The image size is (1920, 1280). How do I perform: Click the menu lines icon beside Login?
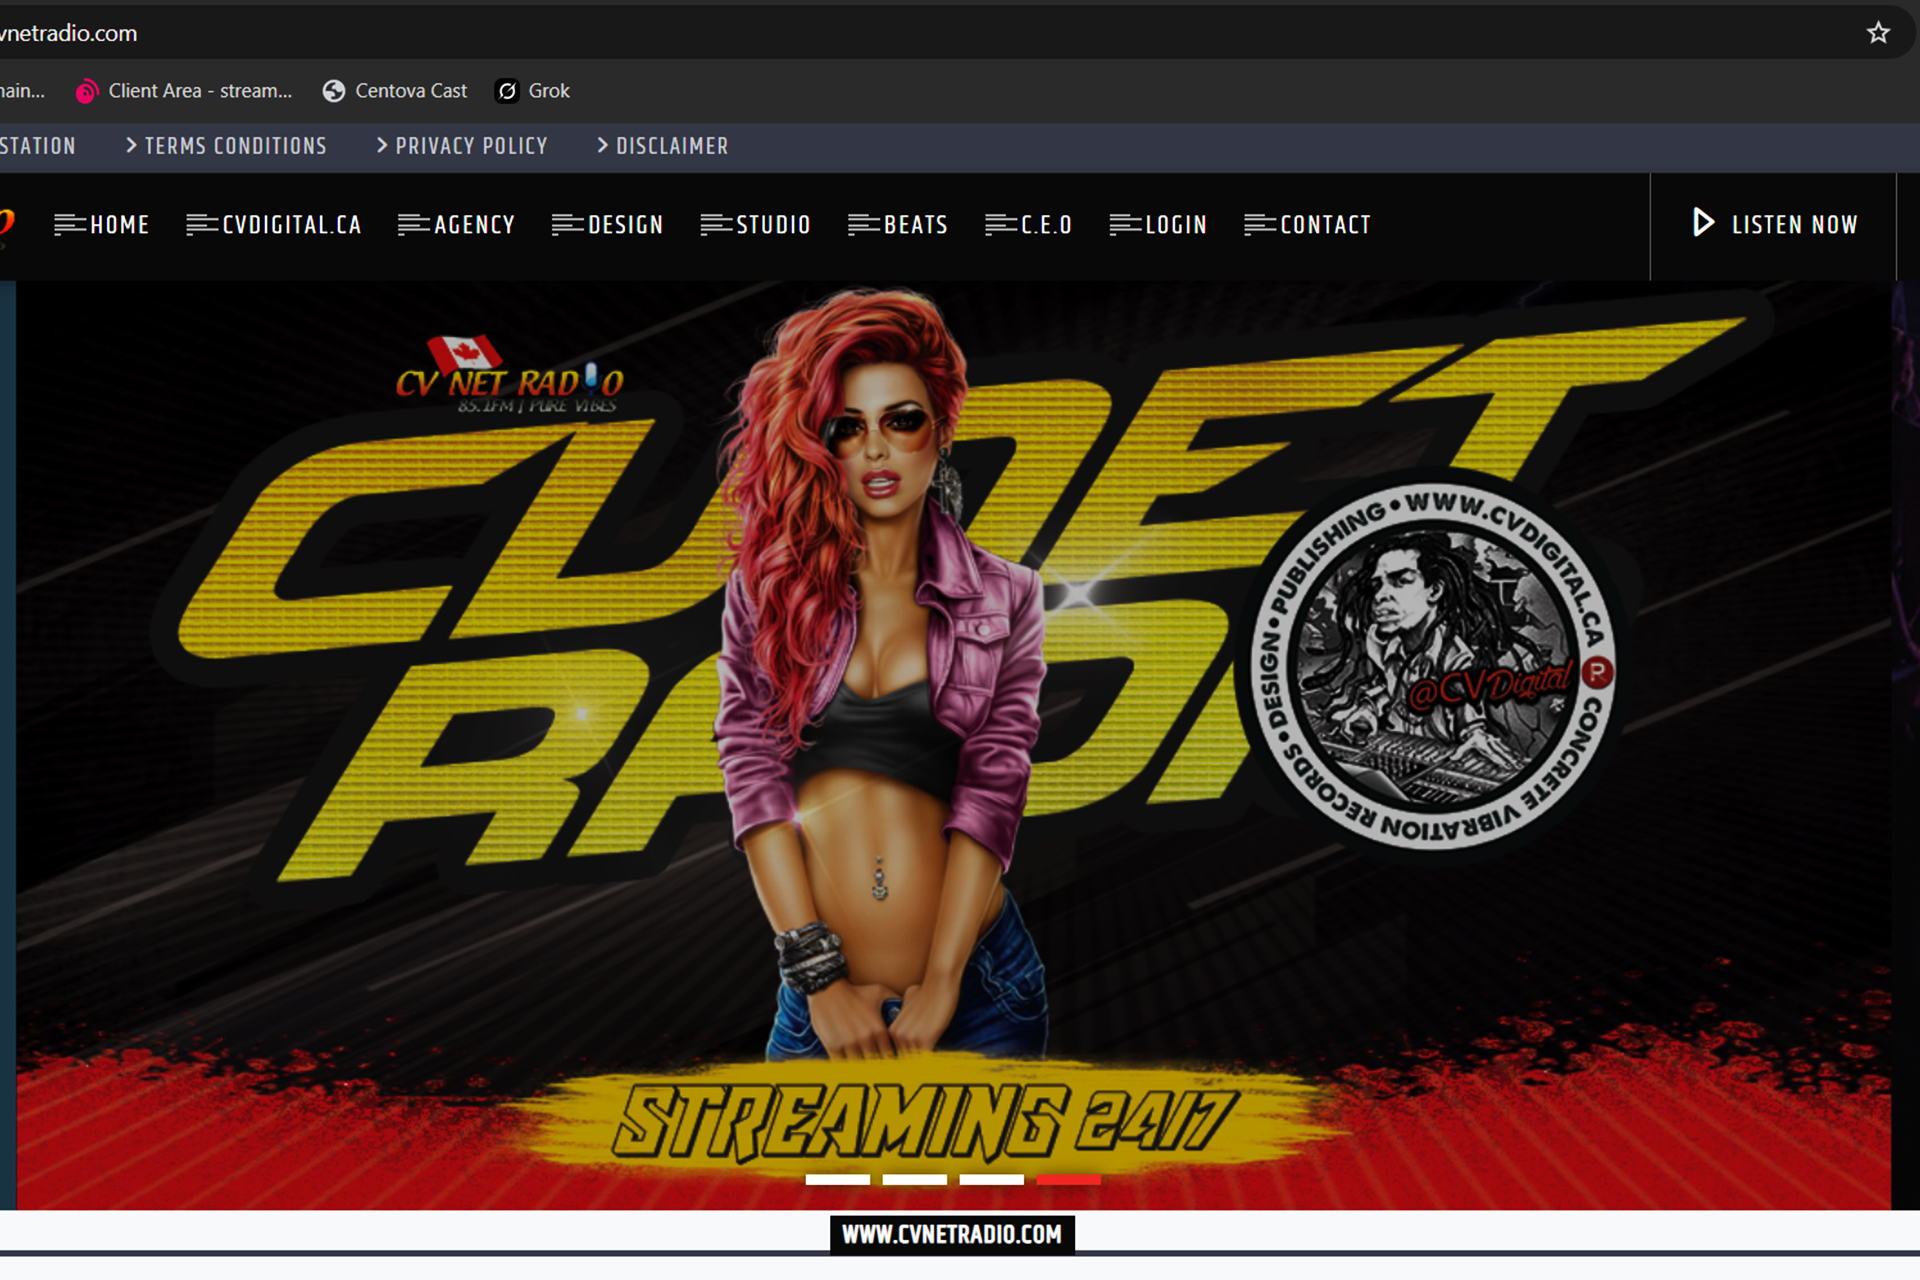[1125, 225]
